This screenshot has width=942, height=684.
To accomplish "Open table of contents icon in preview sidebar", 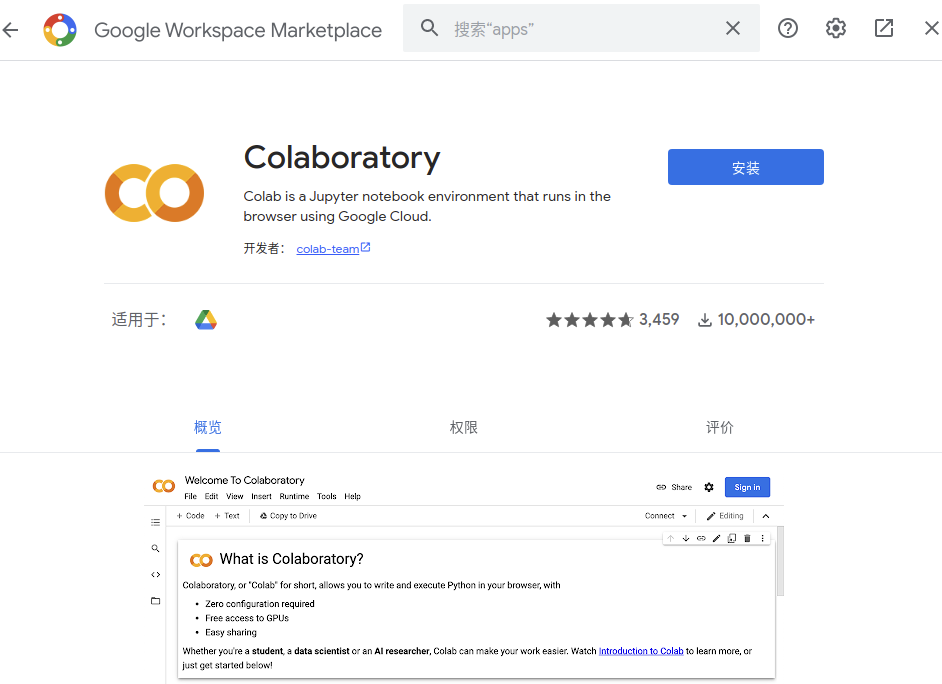I will [156, 522].
